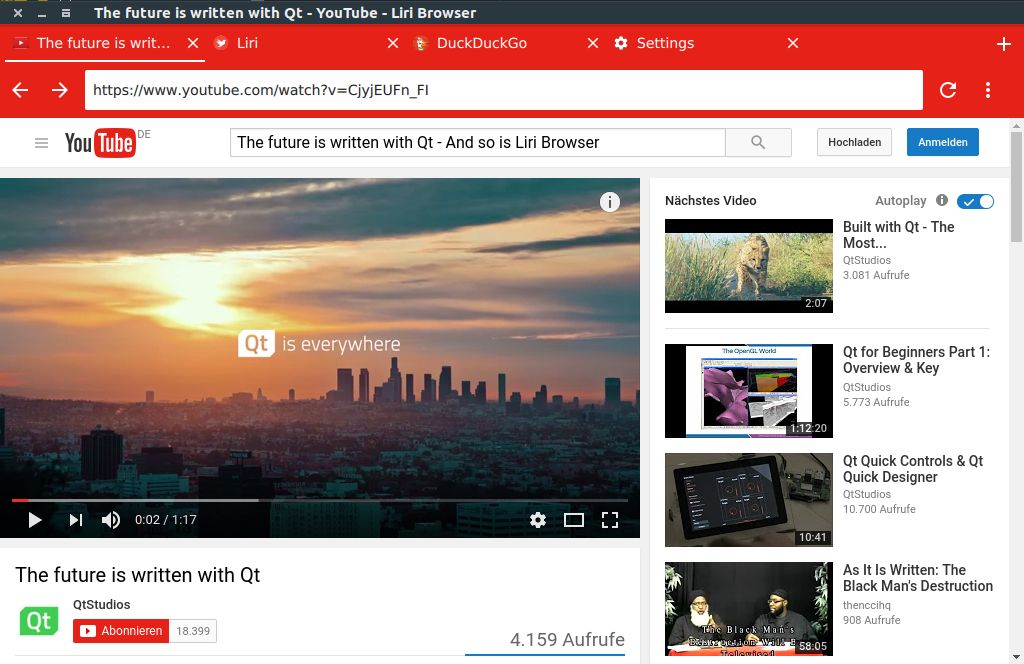Seek using the video progress bar

point(320,498)
